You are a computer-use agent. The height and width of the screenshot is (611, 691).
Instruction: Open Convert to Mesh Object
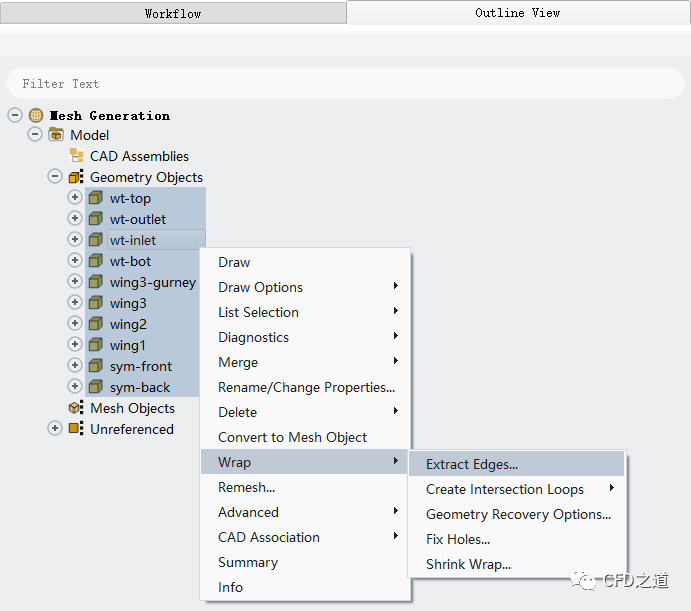(x=292, y=437)
